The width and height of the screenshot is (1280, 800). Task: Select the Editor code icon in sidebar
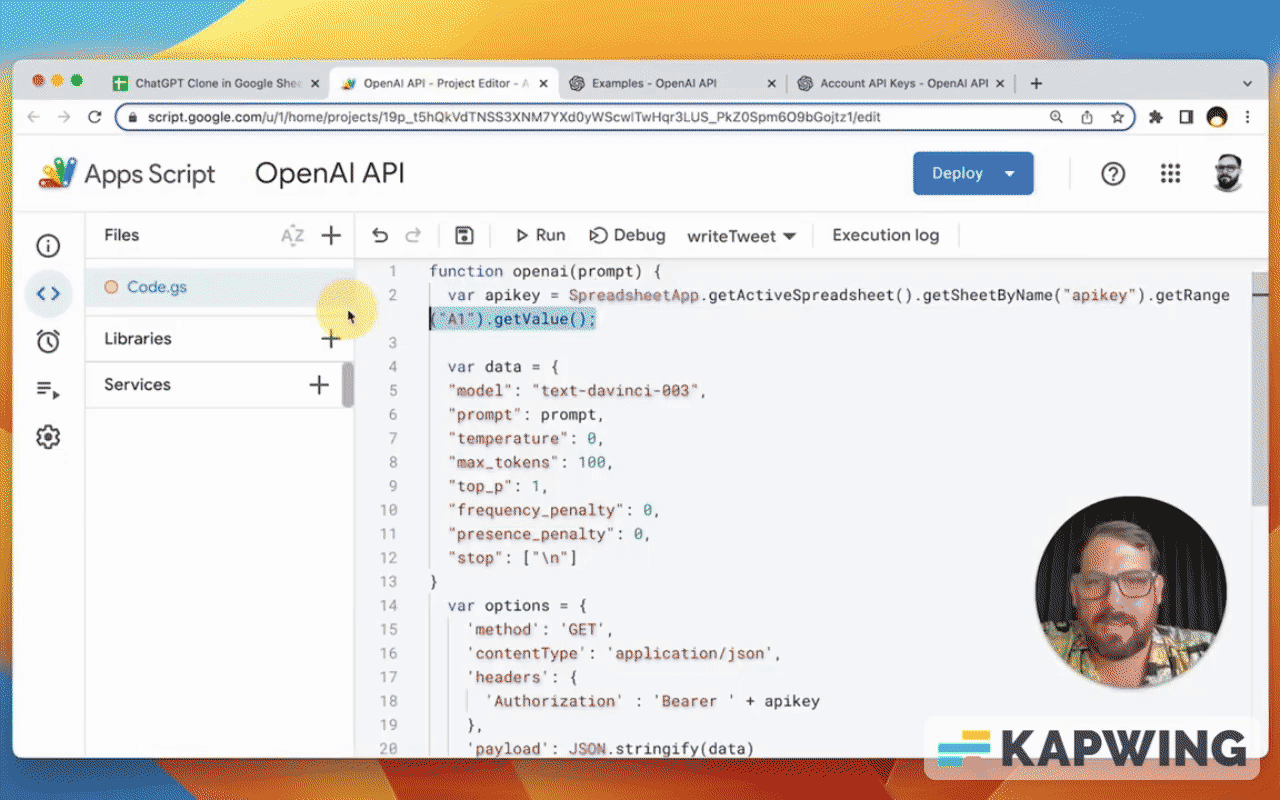point(48,294)
